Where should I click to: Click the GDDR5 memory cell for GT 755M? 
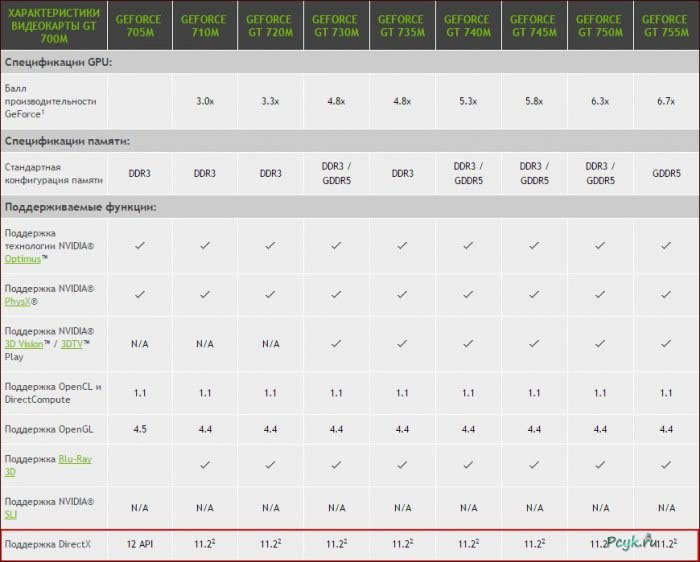tap(667, 174)
